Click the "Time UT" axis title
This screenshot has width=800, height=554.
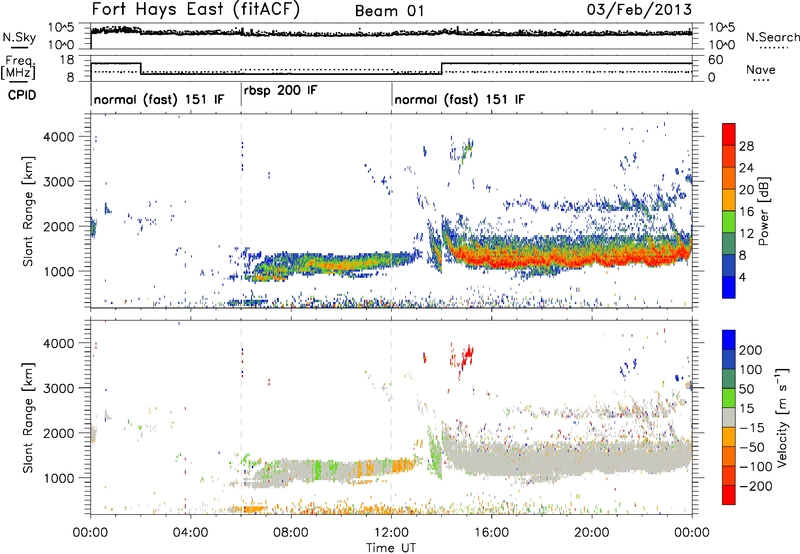tap(391, 548)
